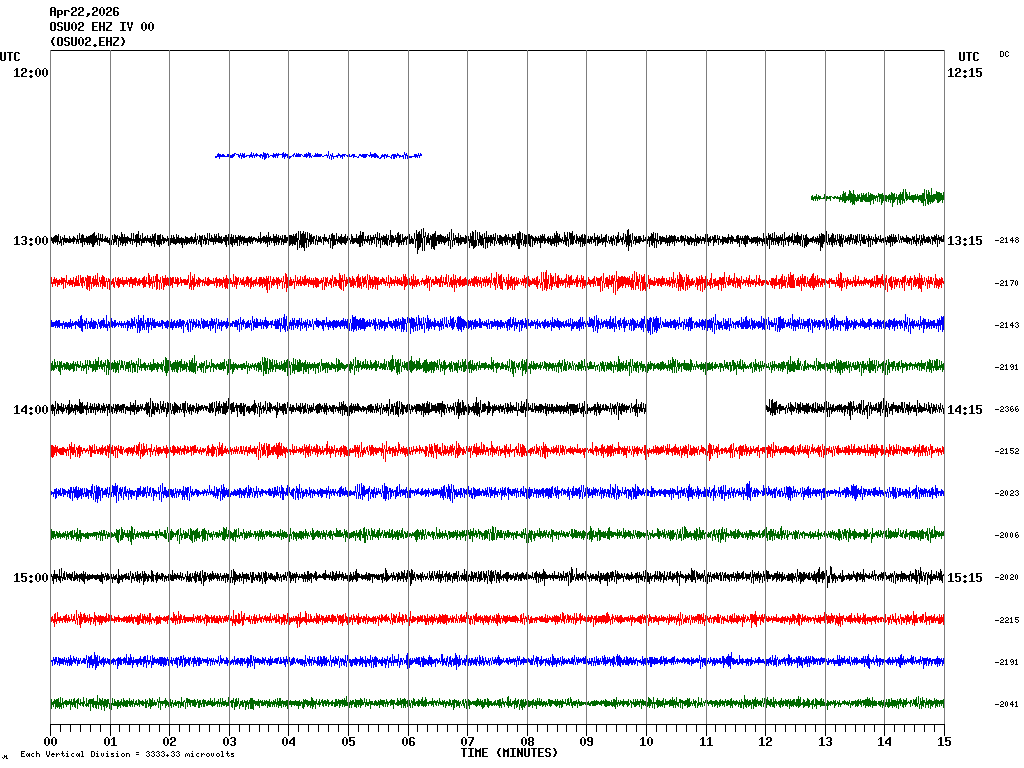Click the 14:00 hour label

click(31, 409)
